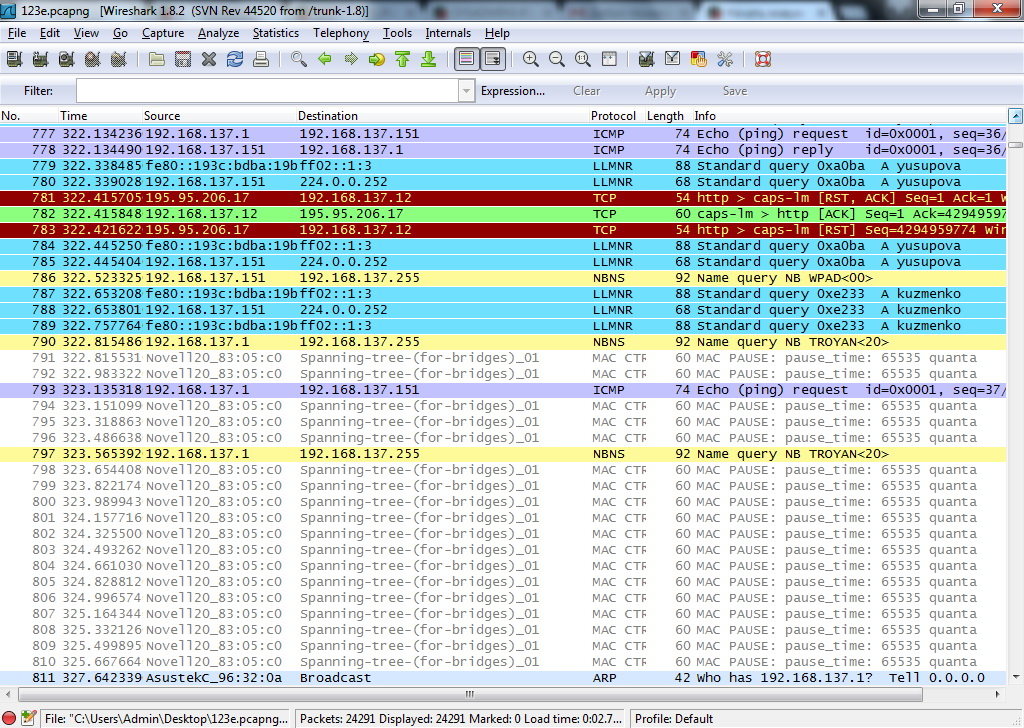Click the horizontal scrollbar left arrow
Screen dimensions: 1024x728
point(8,694)
